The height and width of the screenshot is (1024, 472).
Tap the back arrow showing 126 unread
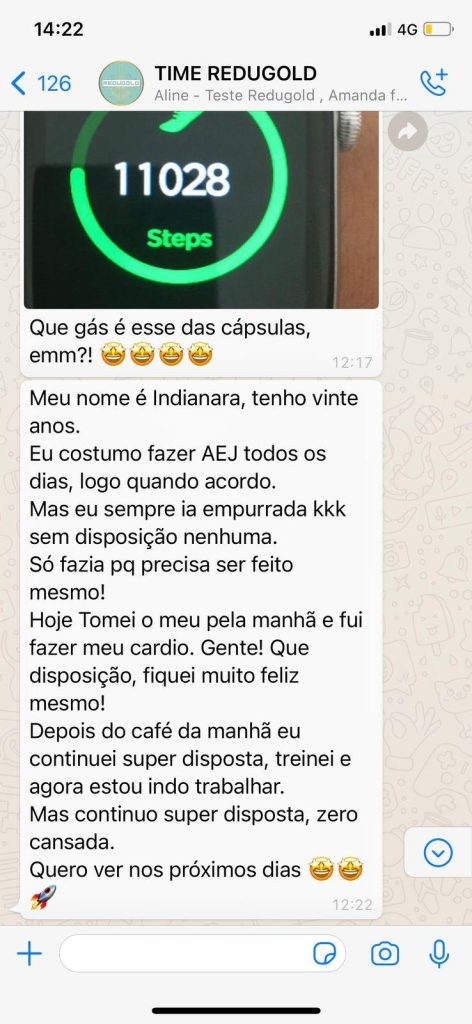pyautogui.click(x=41, y=84)
